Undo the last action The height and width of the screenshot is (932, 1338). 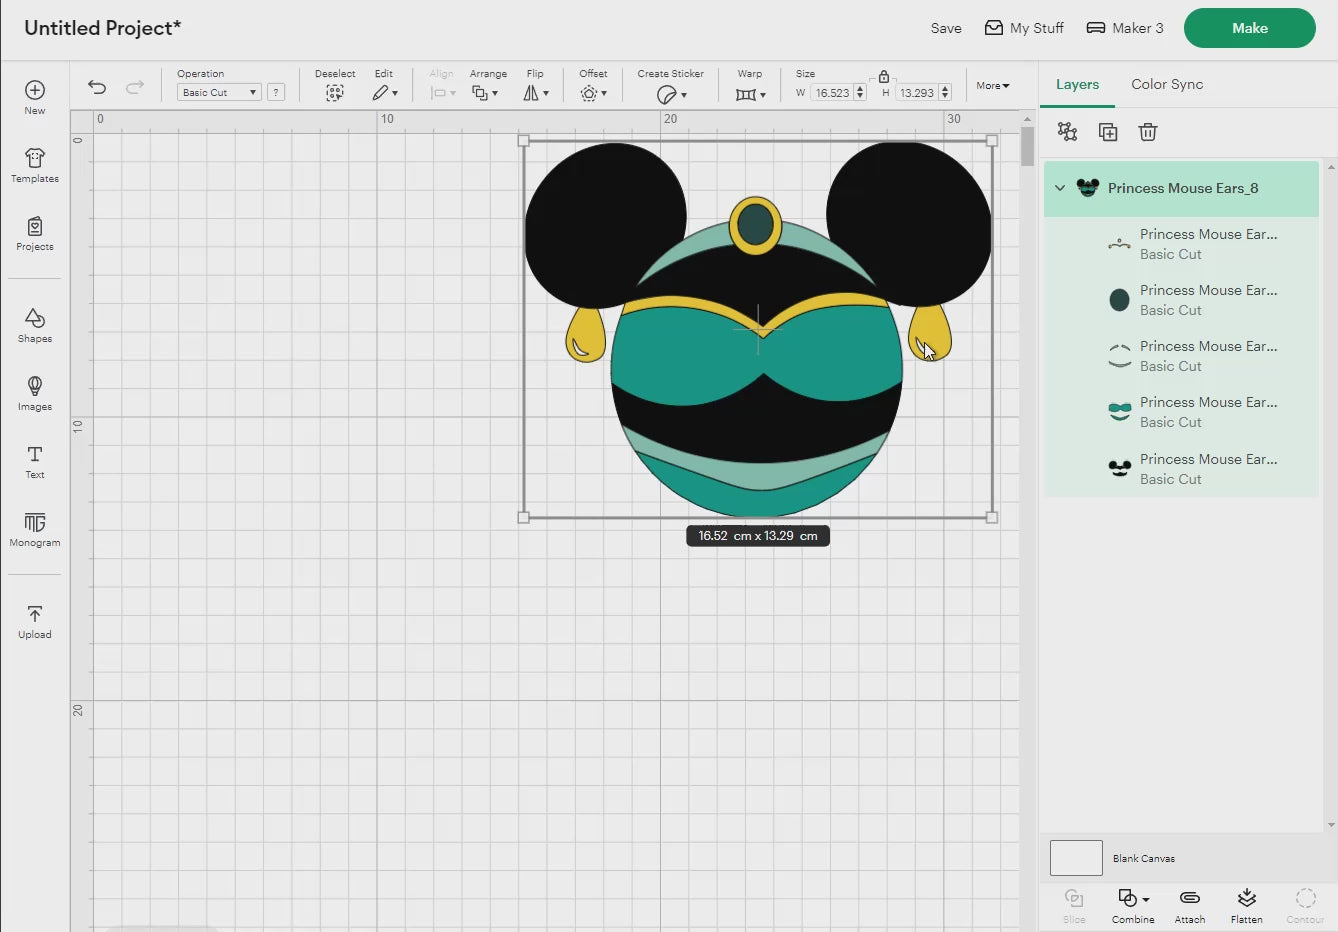pyautogui.click(x=97, y=87)
